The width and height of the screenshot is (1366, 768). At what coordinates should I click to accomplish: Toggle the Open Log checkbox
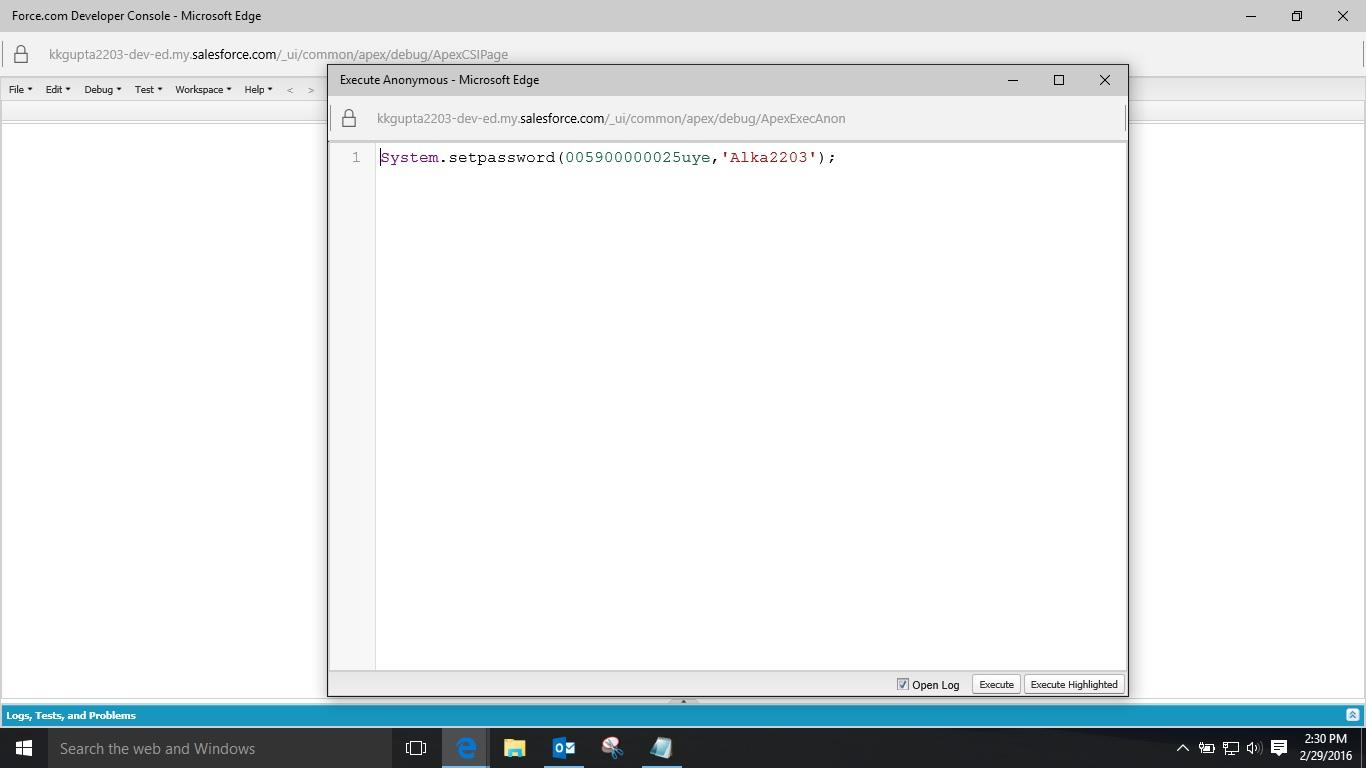(902, 684)
